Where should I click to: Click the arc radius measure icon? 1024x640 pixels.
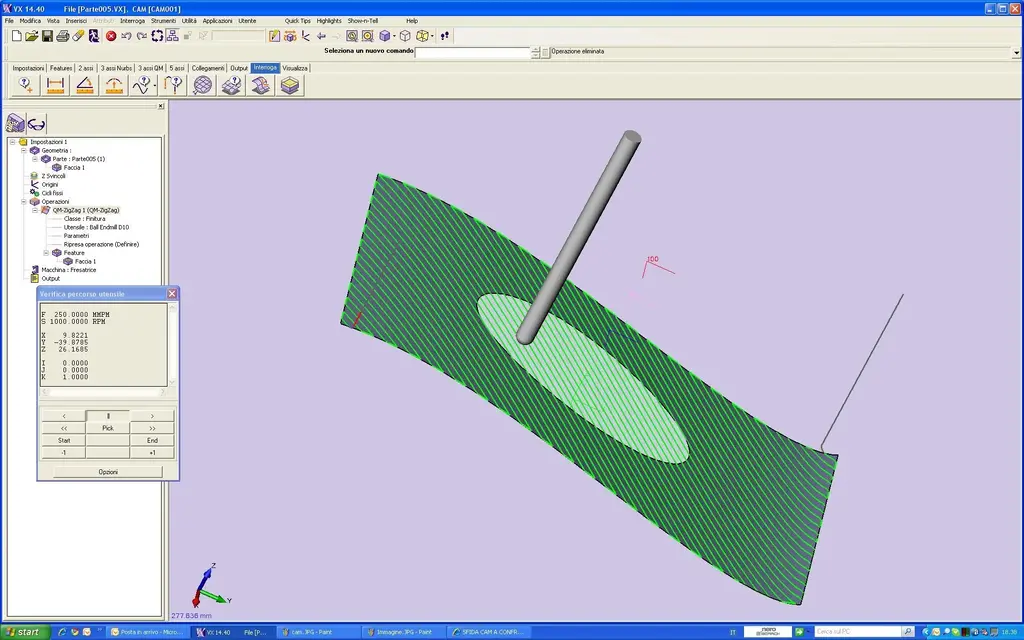[114, 85]
